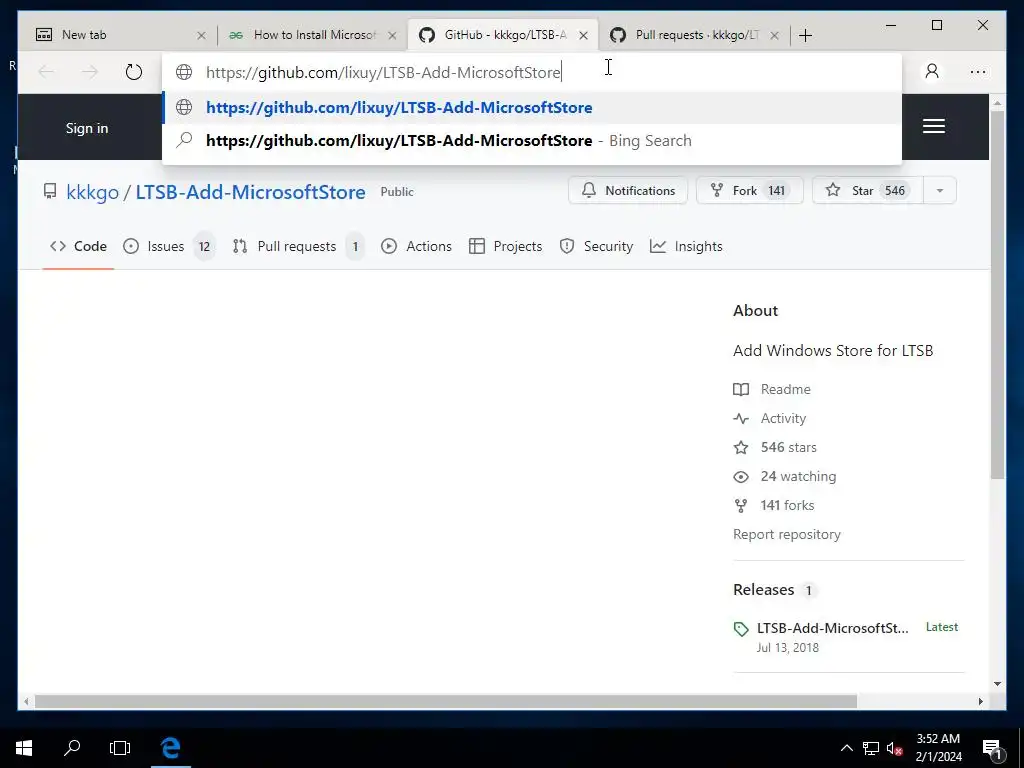The image size is (1024, 768).
Task: Open Task View on taskbar
Action: 120,748
